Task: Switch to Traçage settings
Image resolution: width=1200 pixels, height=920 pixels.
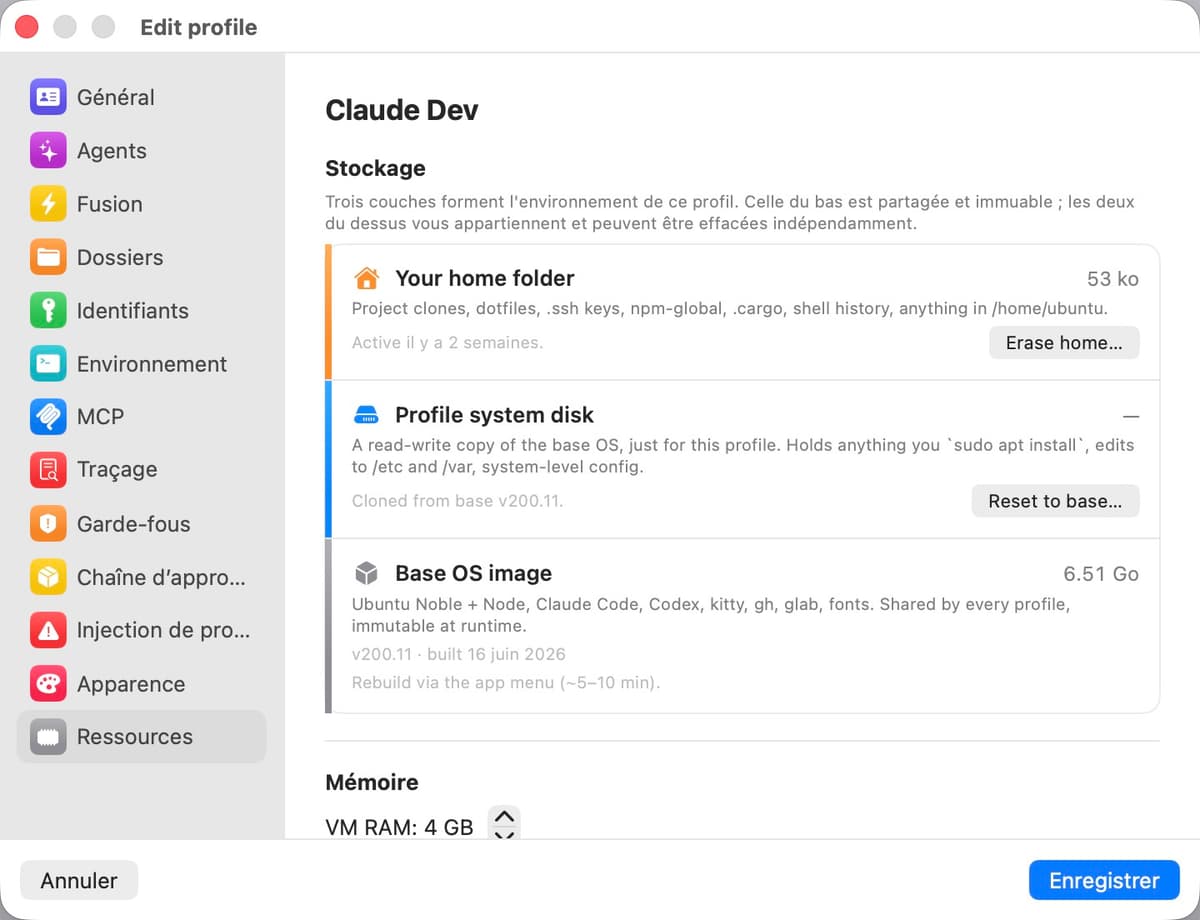Action: click(141, 470)
